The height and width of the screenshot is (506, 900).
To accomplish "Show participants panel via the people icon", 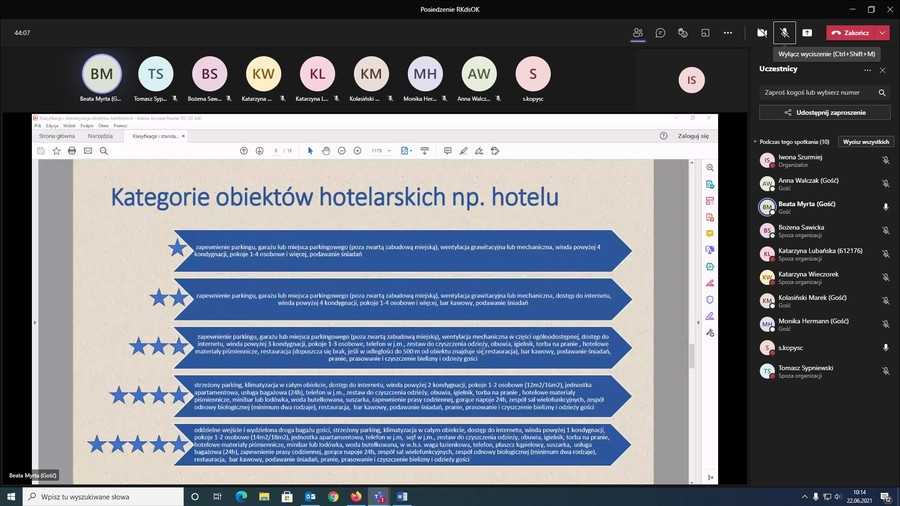I will pos(638,32).
